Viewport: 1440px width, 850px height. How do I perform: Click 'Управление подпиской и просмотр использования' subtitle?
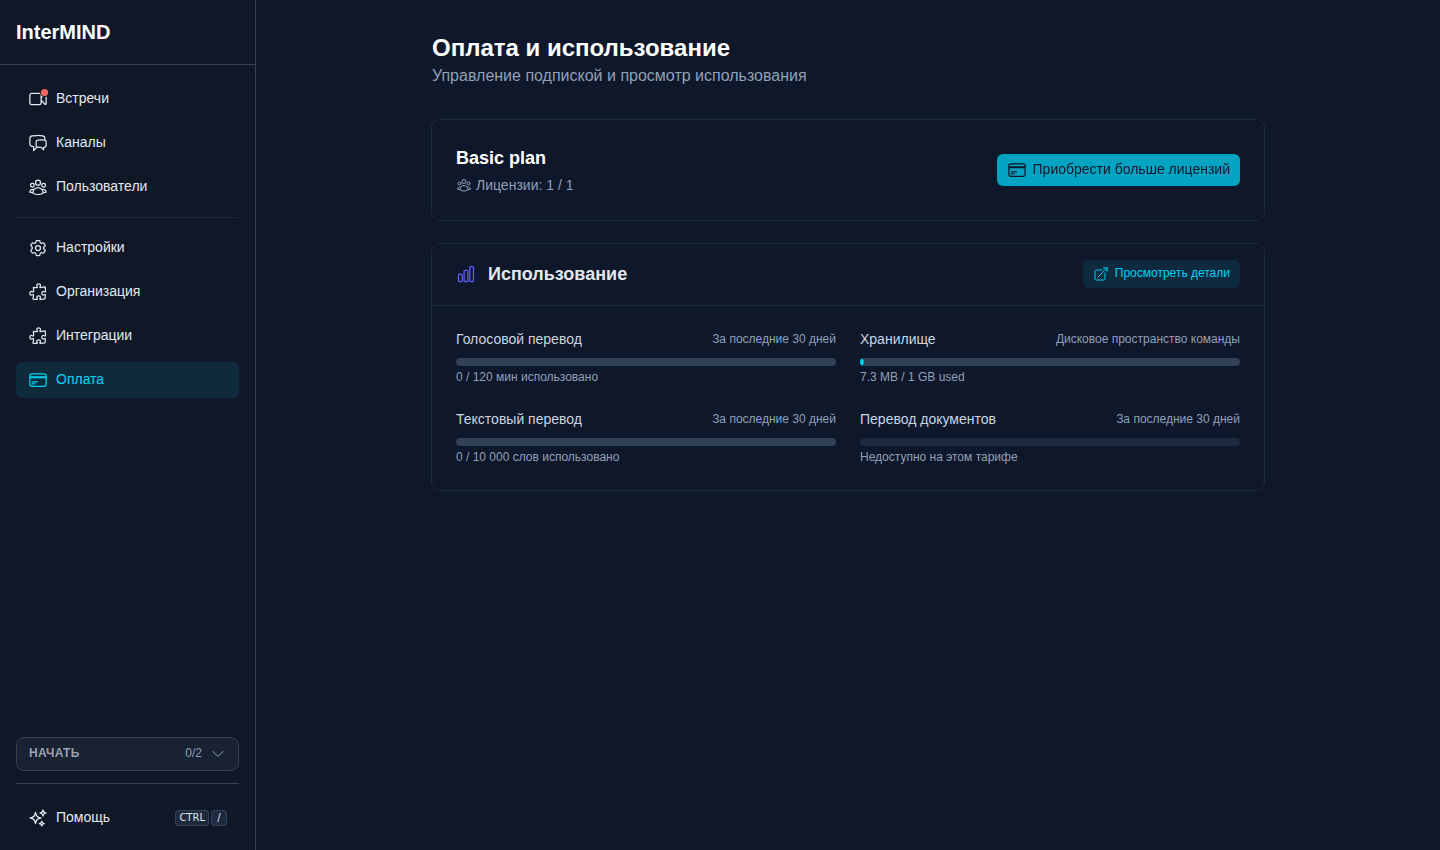(619, 76)
